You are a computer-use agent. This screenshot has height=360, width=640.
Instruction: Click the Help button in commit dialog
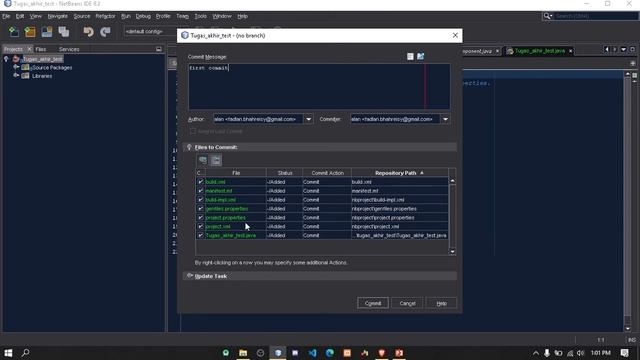[x=441, y=303]
